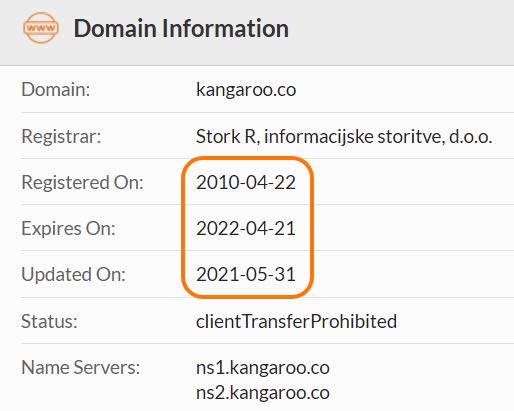Click the Updated On: label

click(73, 275)
